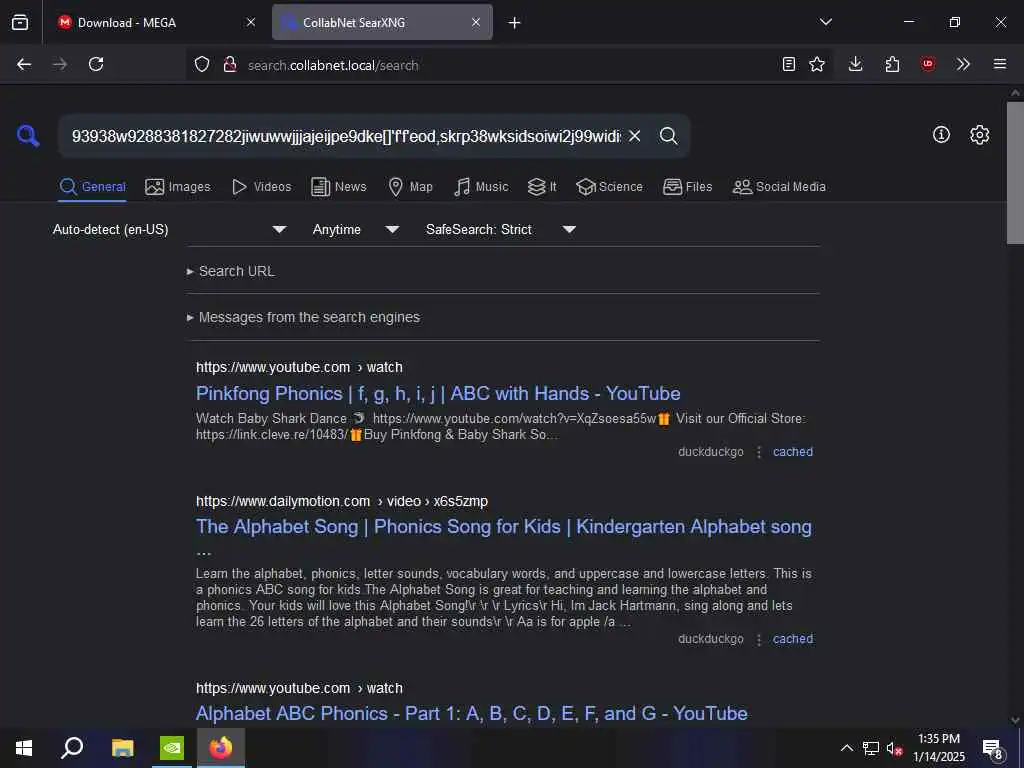The width and height of the screenshot is (1024, 768).
Task: Reload the current page
Action: (96, 64)
